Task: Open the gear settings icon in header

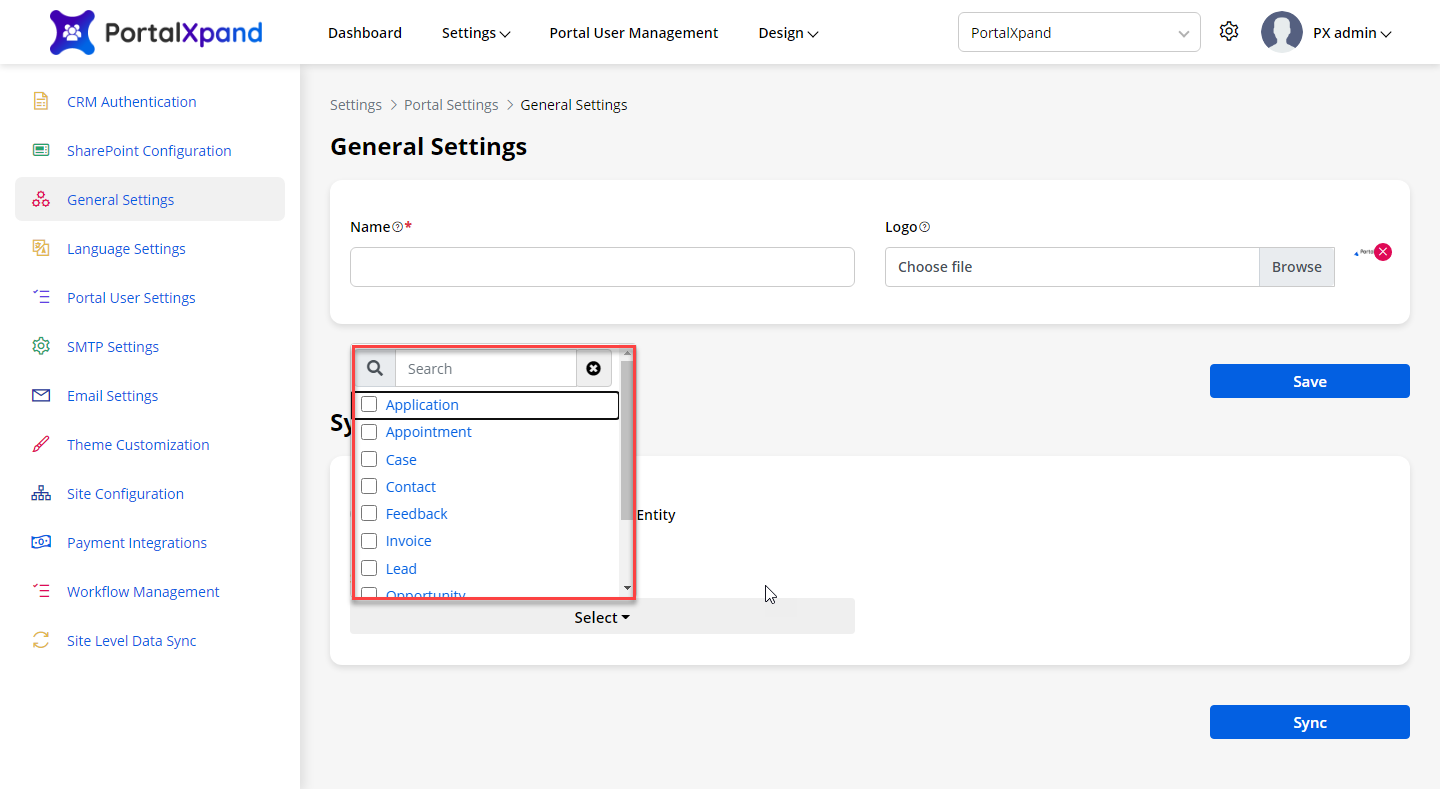Action: point(1229,32)
